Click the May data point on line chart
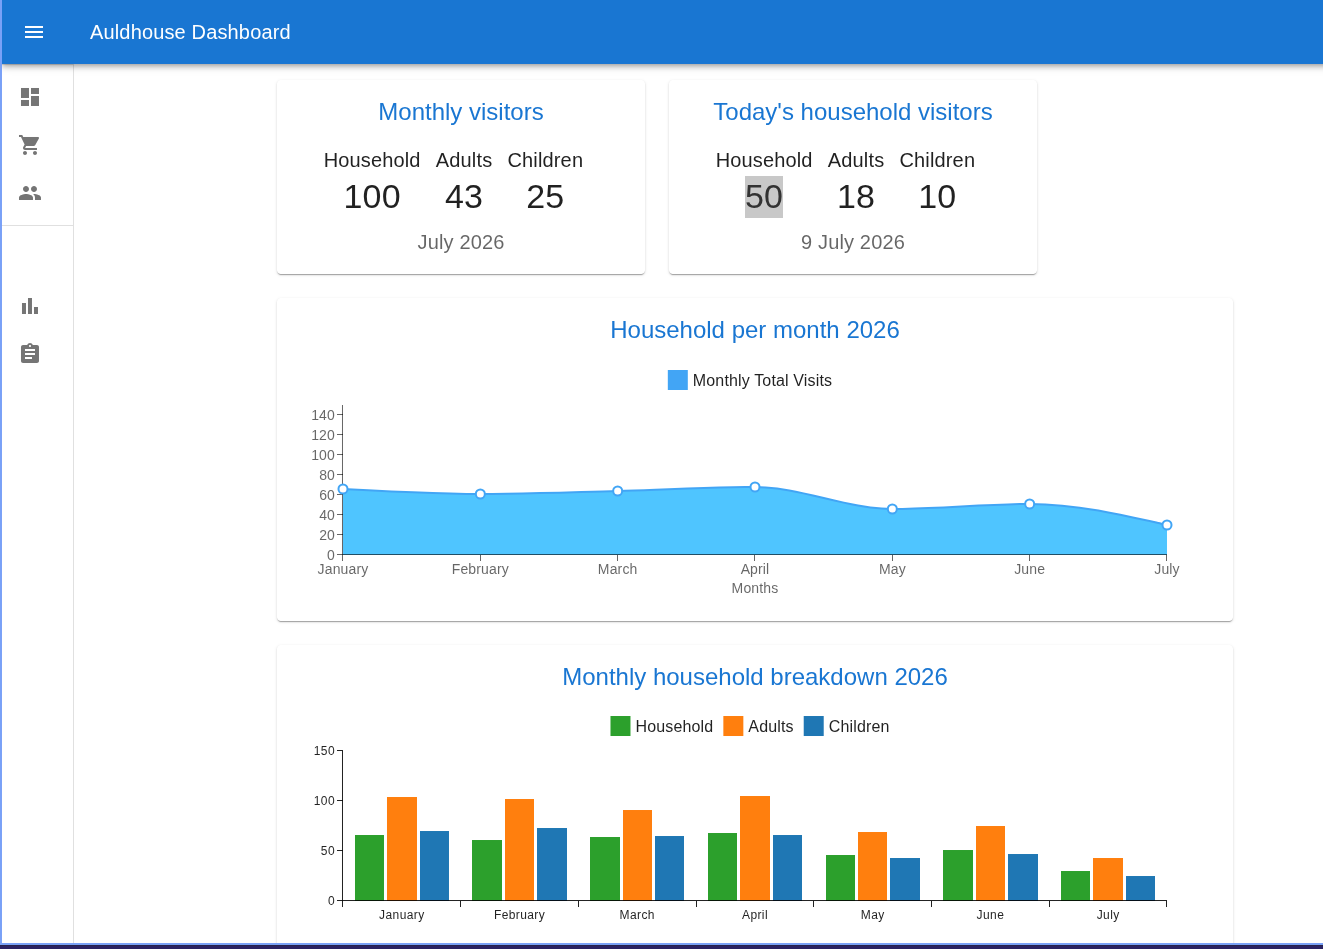This screenshot has width=1323, height=949. [x=892, y=509]
